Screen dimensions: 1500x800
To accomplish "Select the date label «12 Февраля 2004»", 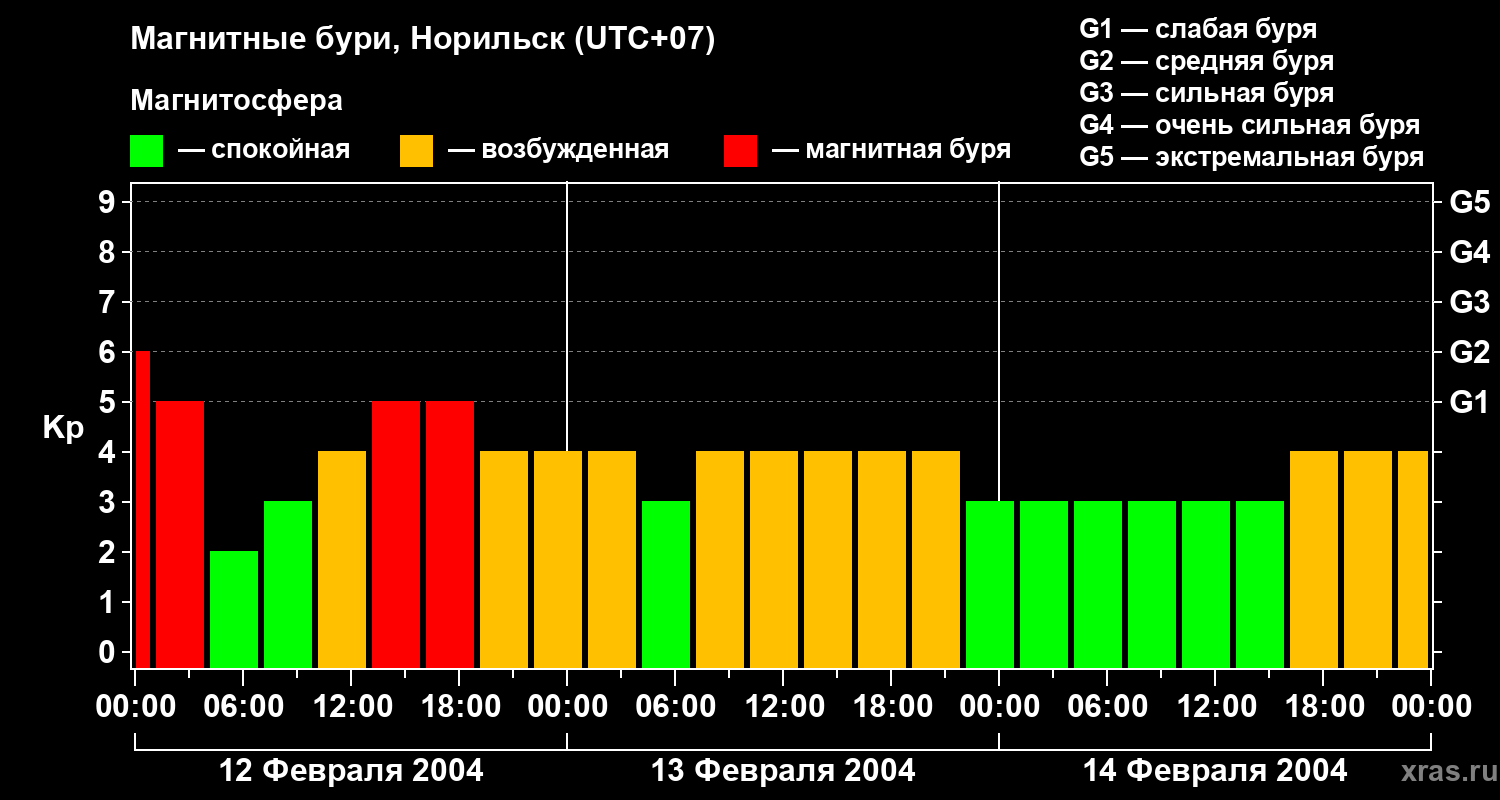I will (x=351, y=770).
